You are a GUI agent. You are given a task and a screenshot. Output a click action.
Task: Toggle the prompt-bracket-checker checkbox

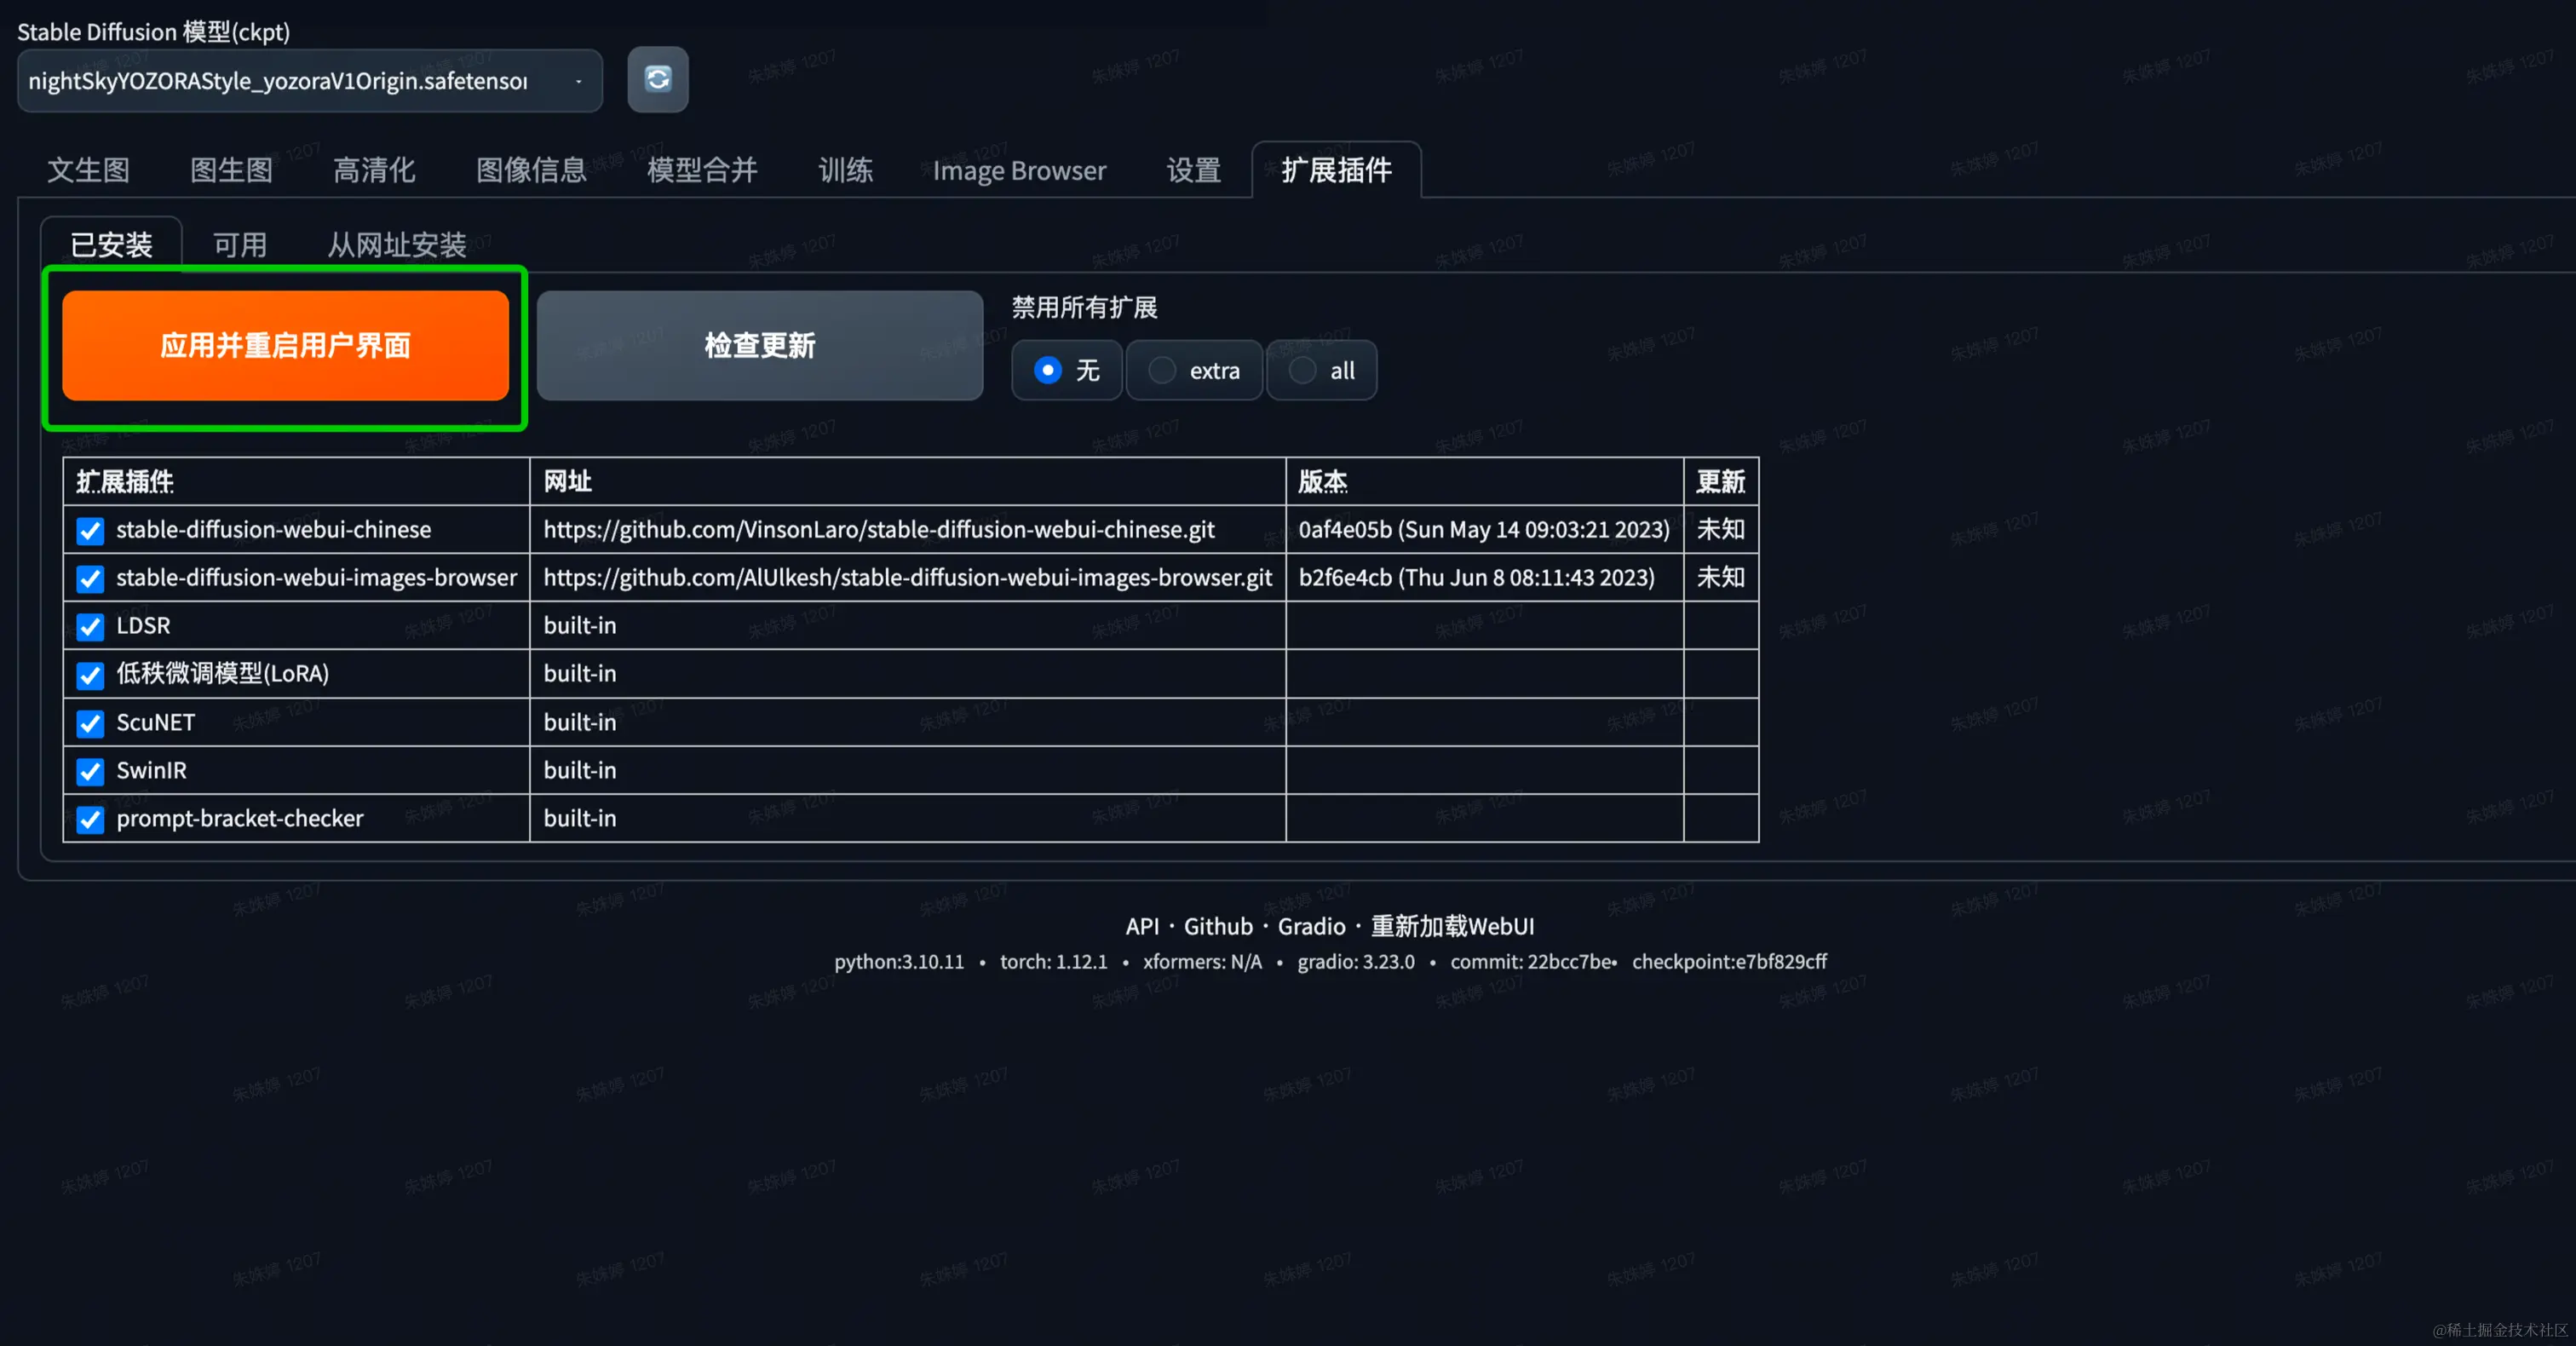90,819
